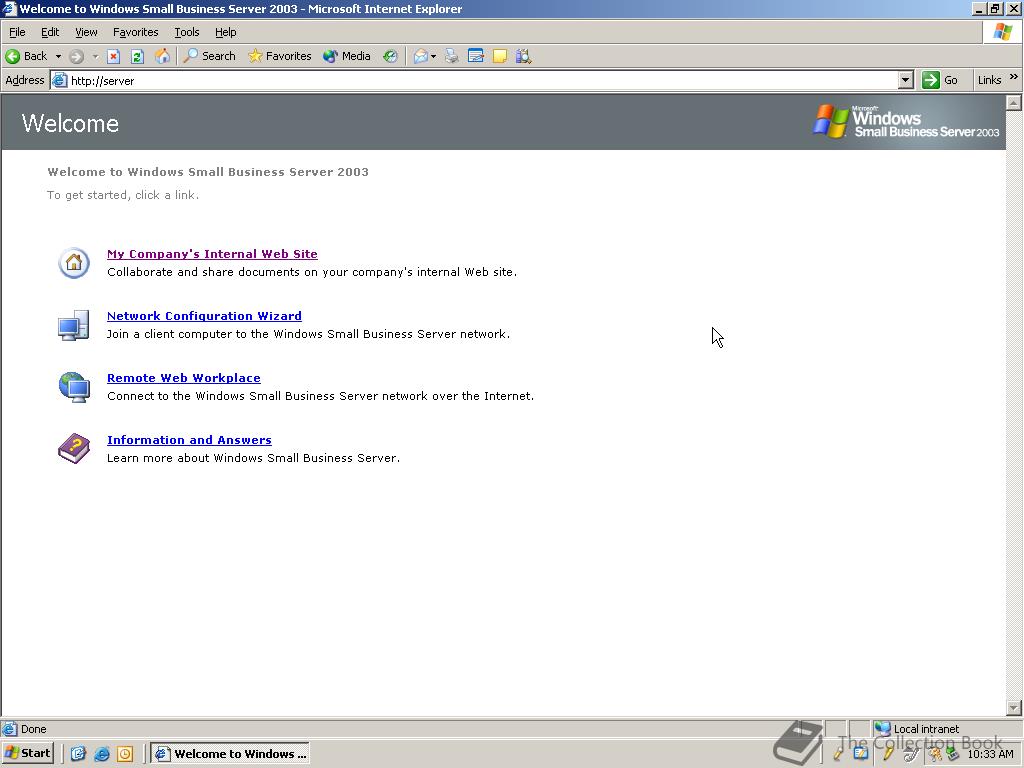Select the Welcome to Windows taskbar button
Image resolution: width=1024 pixels, height=768 pixels.
(230, 754)
